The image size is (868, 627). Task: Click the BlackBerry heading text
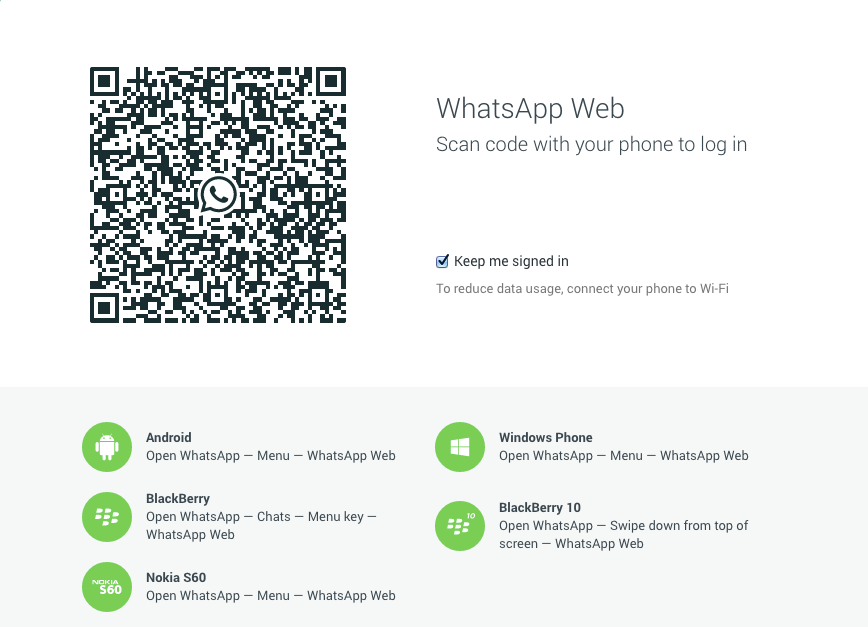pyautogui.click(x=178, y=499)
